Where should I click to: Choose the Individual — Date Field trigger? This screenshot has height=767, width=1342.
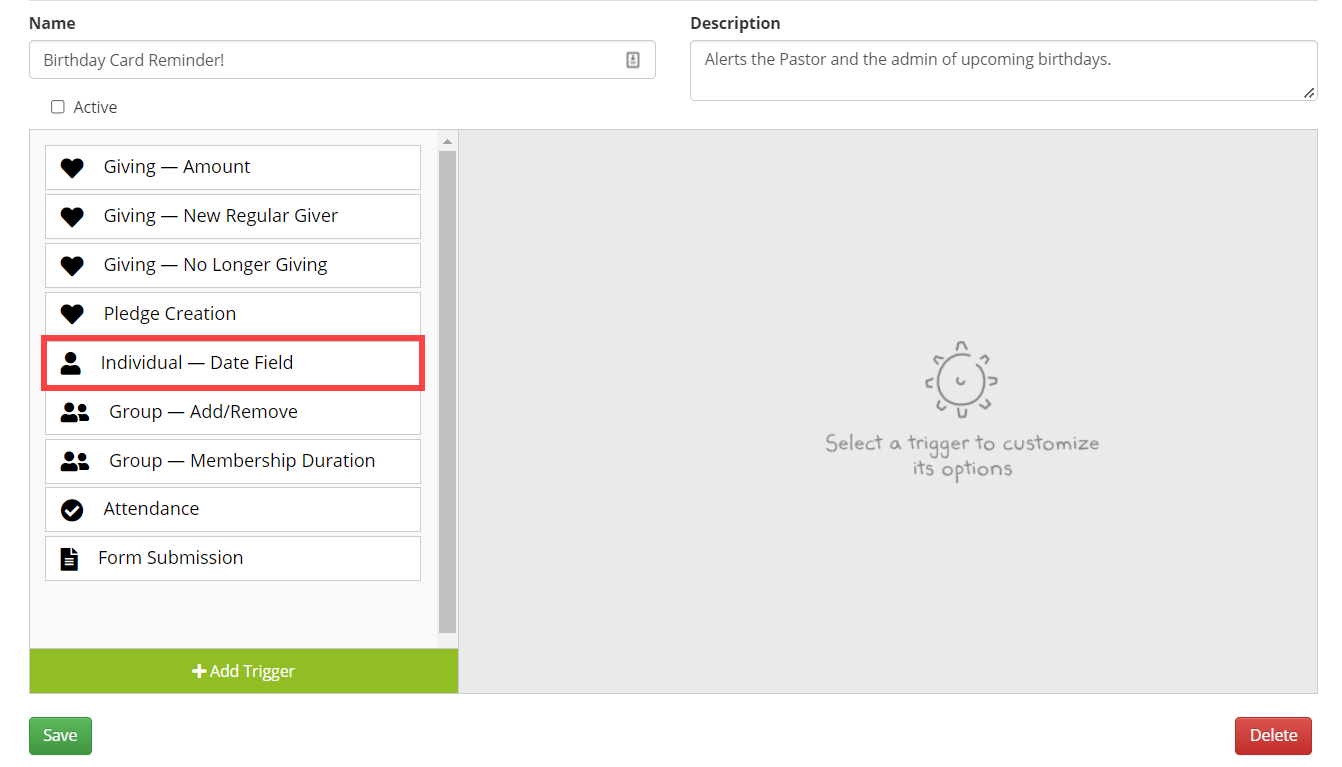tap(232, 363)
